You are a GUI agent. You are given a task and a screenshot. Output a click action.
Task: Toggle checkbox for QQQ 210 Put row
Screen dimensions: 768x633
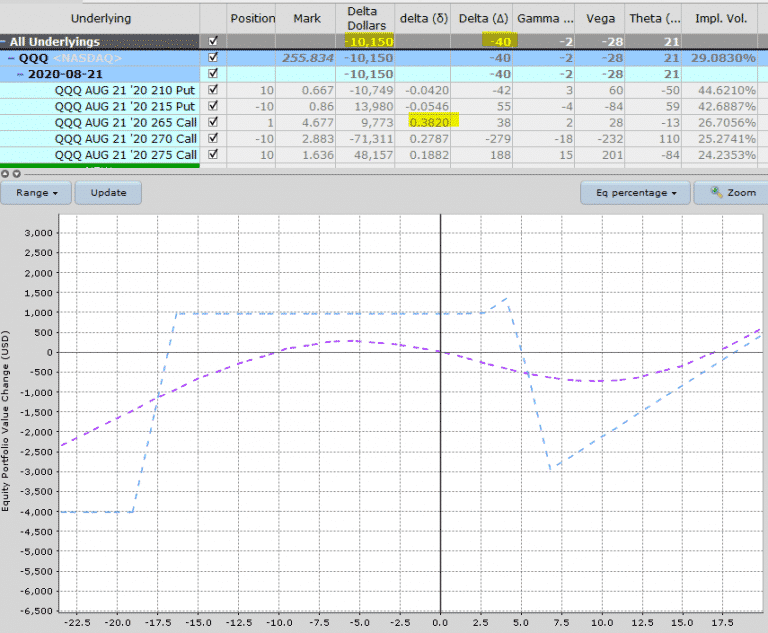point(211,90)
